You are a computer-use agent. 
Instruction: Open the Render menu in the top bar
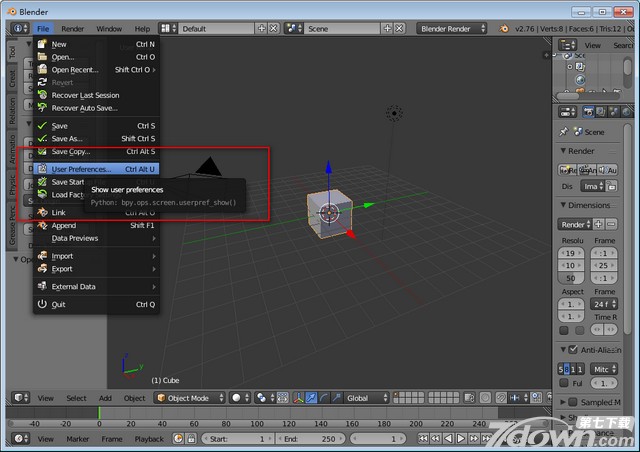[72, 29]
